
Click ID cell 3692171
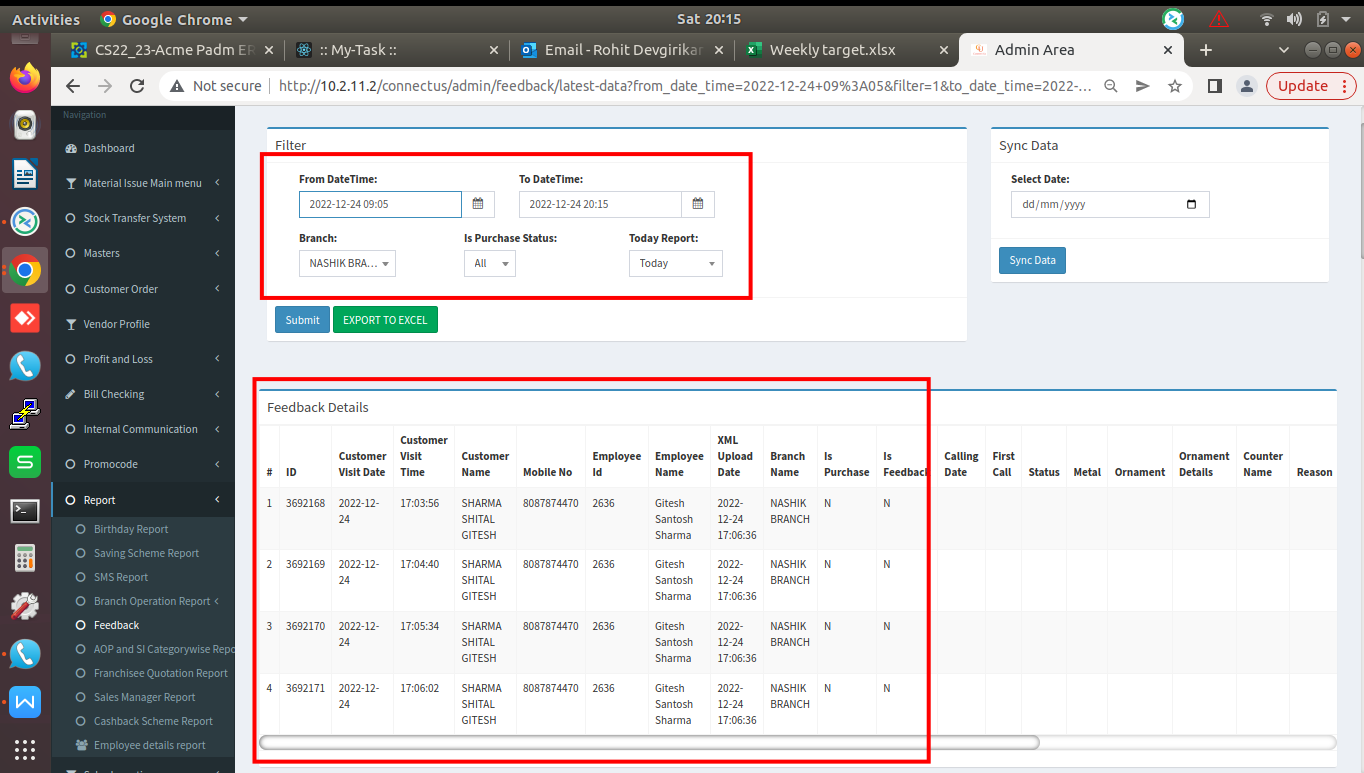click(305, 688)
